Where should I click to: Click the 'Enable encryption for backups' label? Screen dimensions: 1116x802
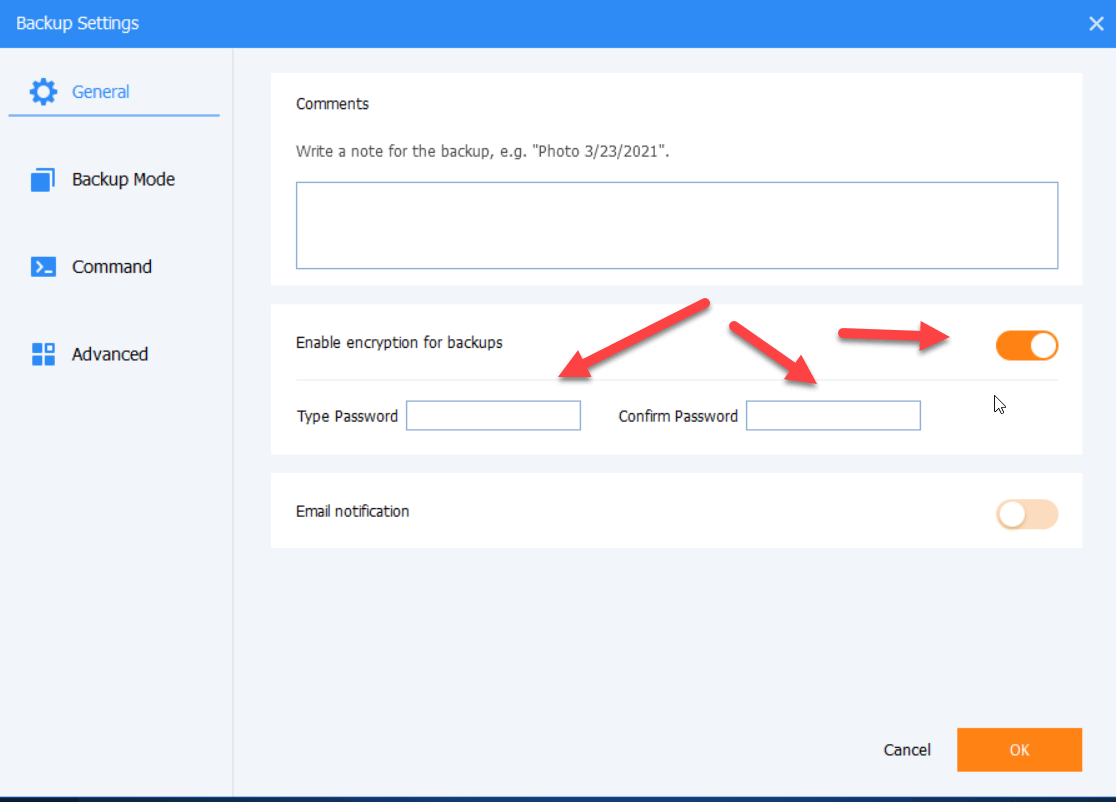point(399,343)
